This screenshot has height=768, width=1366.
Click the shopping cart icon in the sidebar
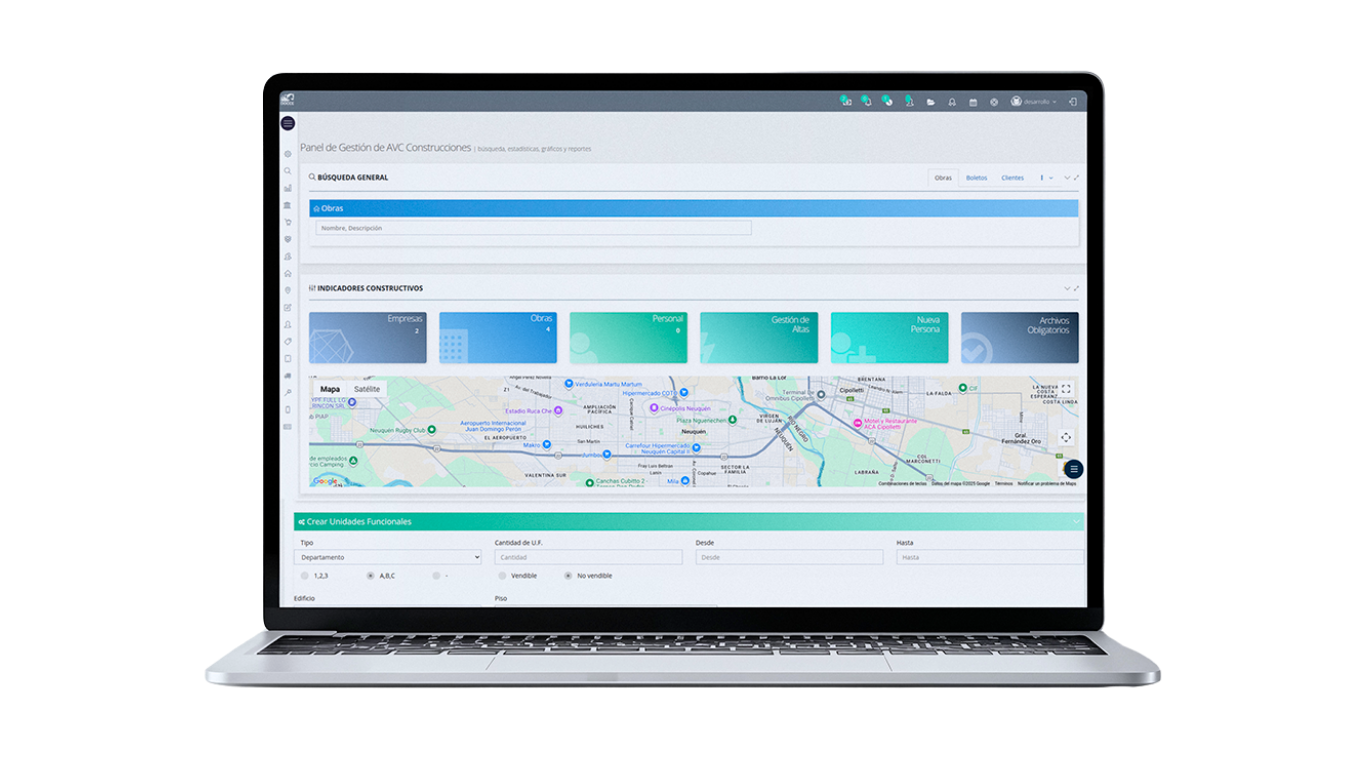point(288,222)
